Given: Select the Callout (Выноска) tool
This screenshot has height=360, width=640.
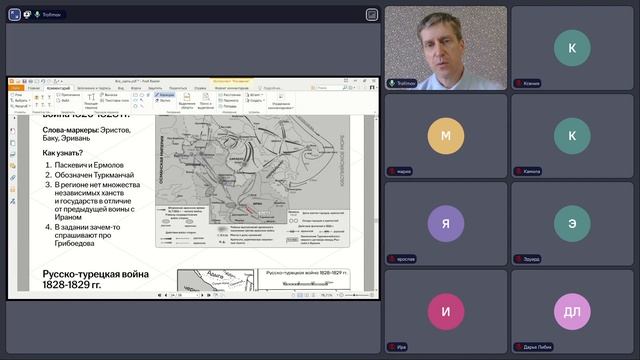Looking at the screenshot, I should [109, 95].
